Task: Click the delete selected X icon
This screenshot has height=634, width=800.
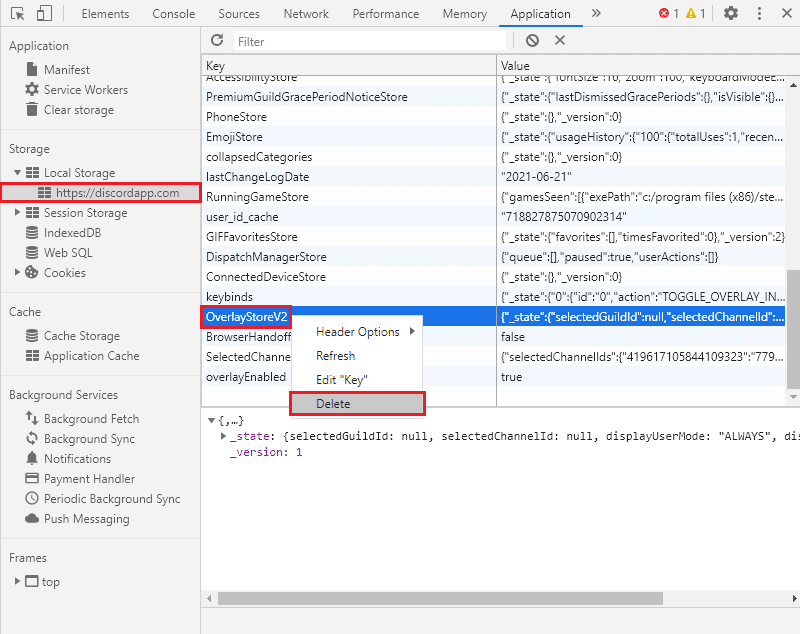Action: 560,41
